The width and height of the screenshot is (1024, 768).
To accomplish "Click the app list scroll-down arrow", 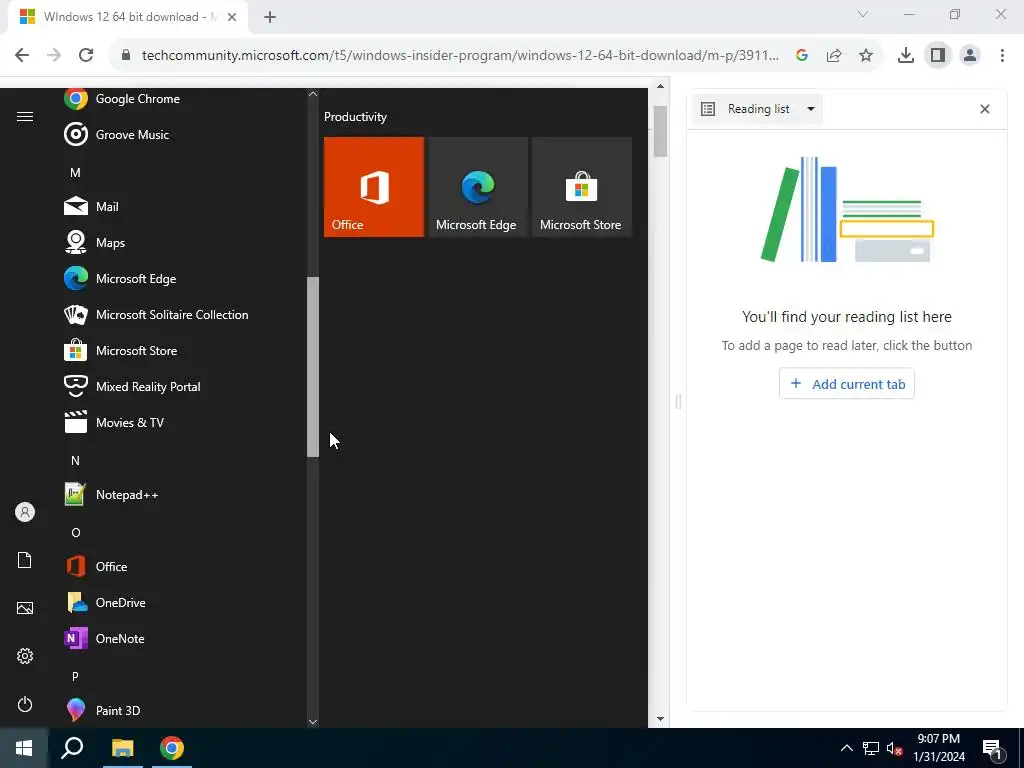I will [x=313, y=722].
